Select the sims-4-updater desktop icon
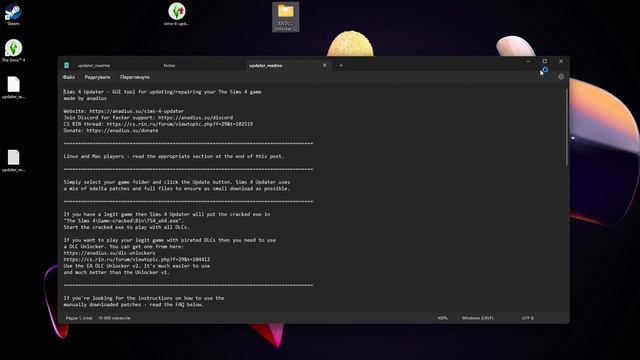Viewport: 640px width, 360px height. (x=176, y=14)
